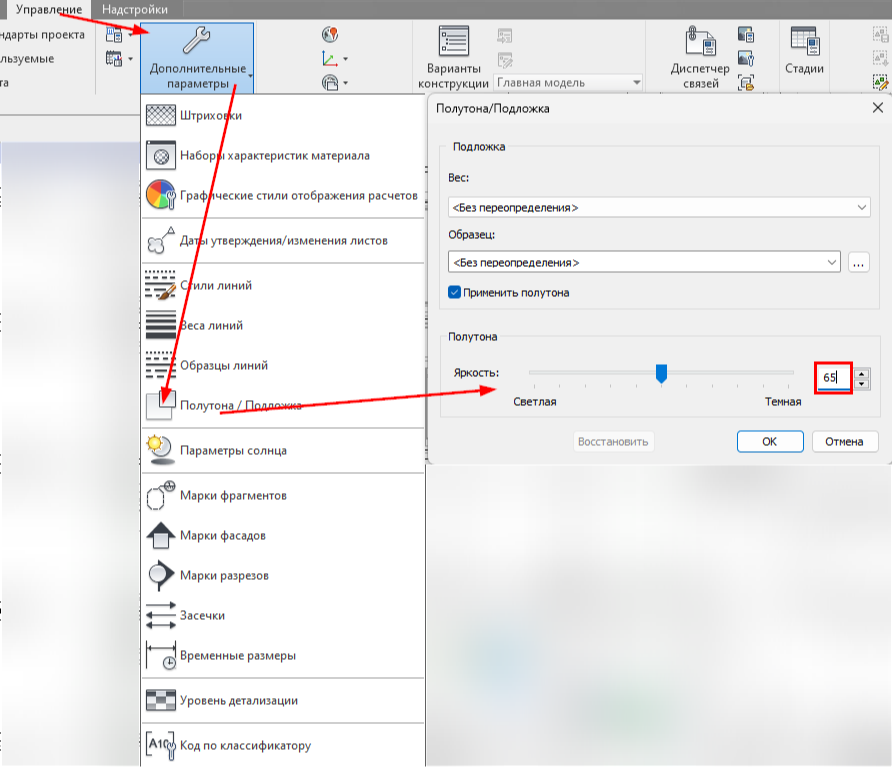Image resolution: width=892 pixels, height=767 pixels.
Task: Open Параметры солнца sun icon
Action: point(161,450)
